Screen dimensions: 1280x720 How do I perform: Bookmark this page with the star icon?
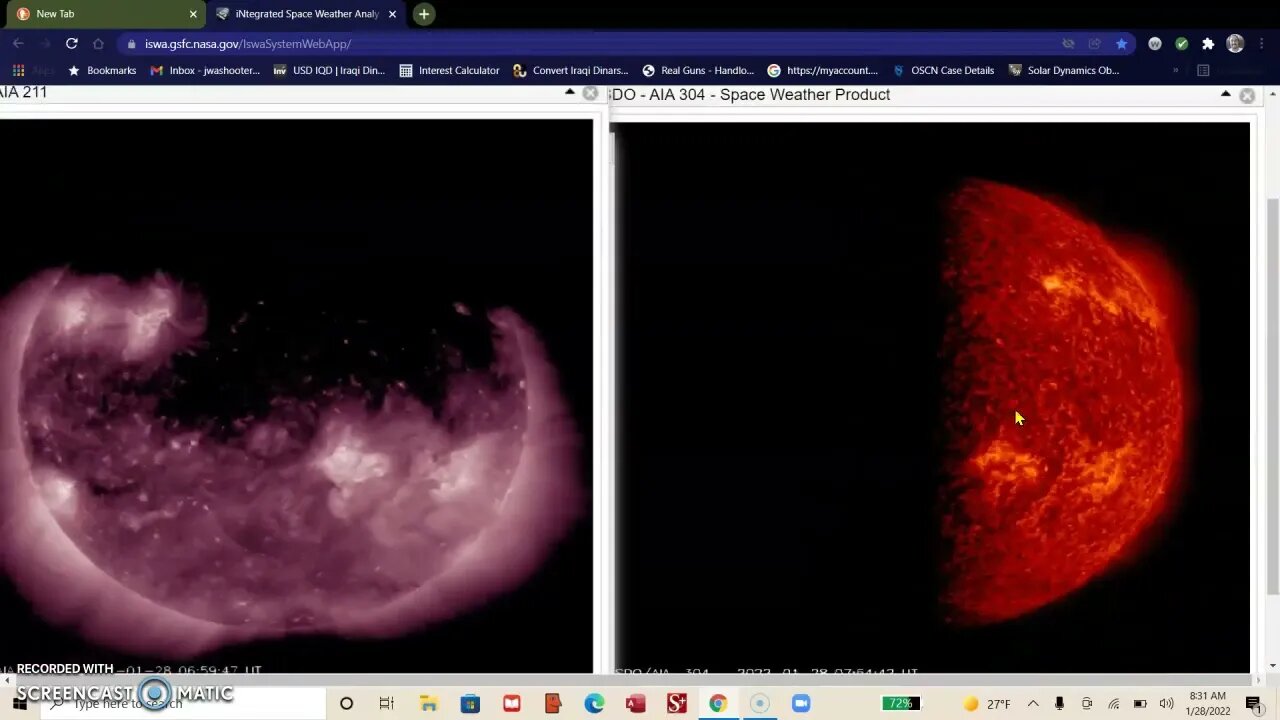click(x=1121, y=44)
